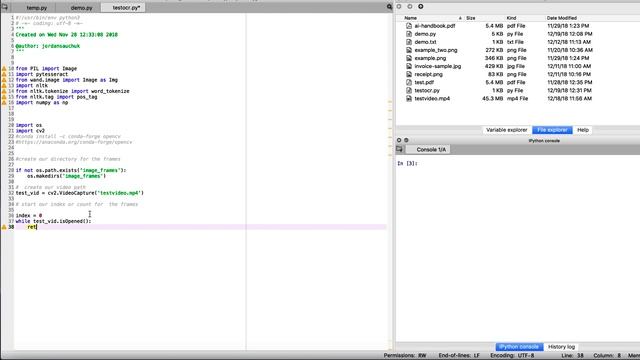Click the warning icon on line 14
This screenshot has height=360, width=640.
click(4, 91)
